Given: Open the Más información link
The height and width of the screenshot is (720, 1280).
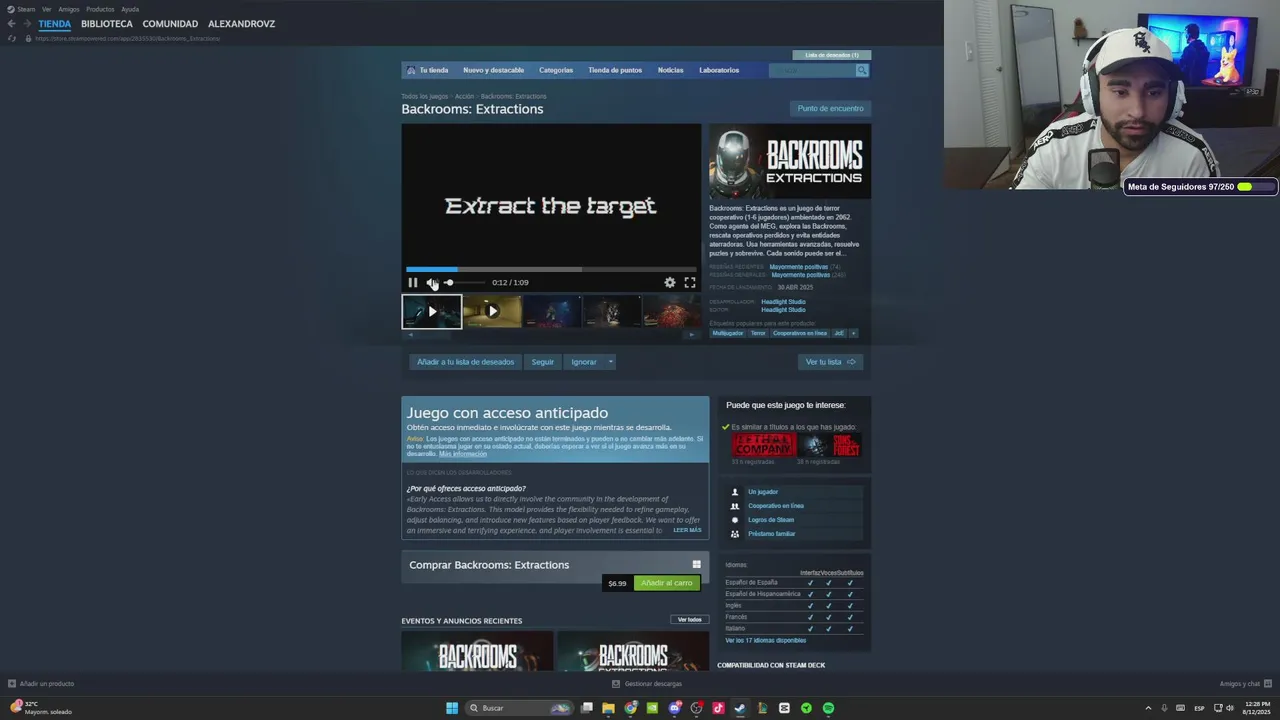Looking at the screenshot, I should [463, 454].
